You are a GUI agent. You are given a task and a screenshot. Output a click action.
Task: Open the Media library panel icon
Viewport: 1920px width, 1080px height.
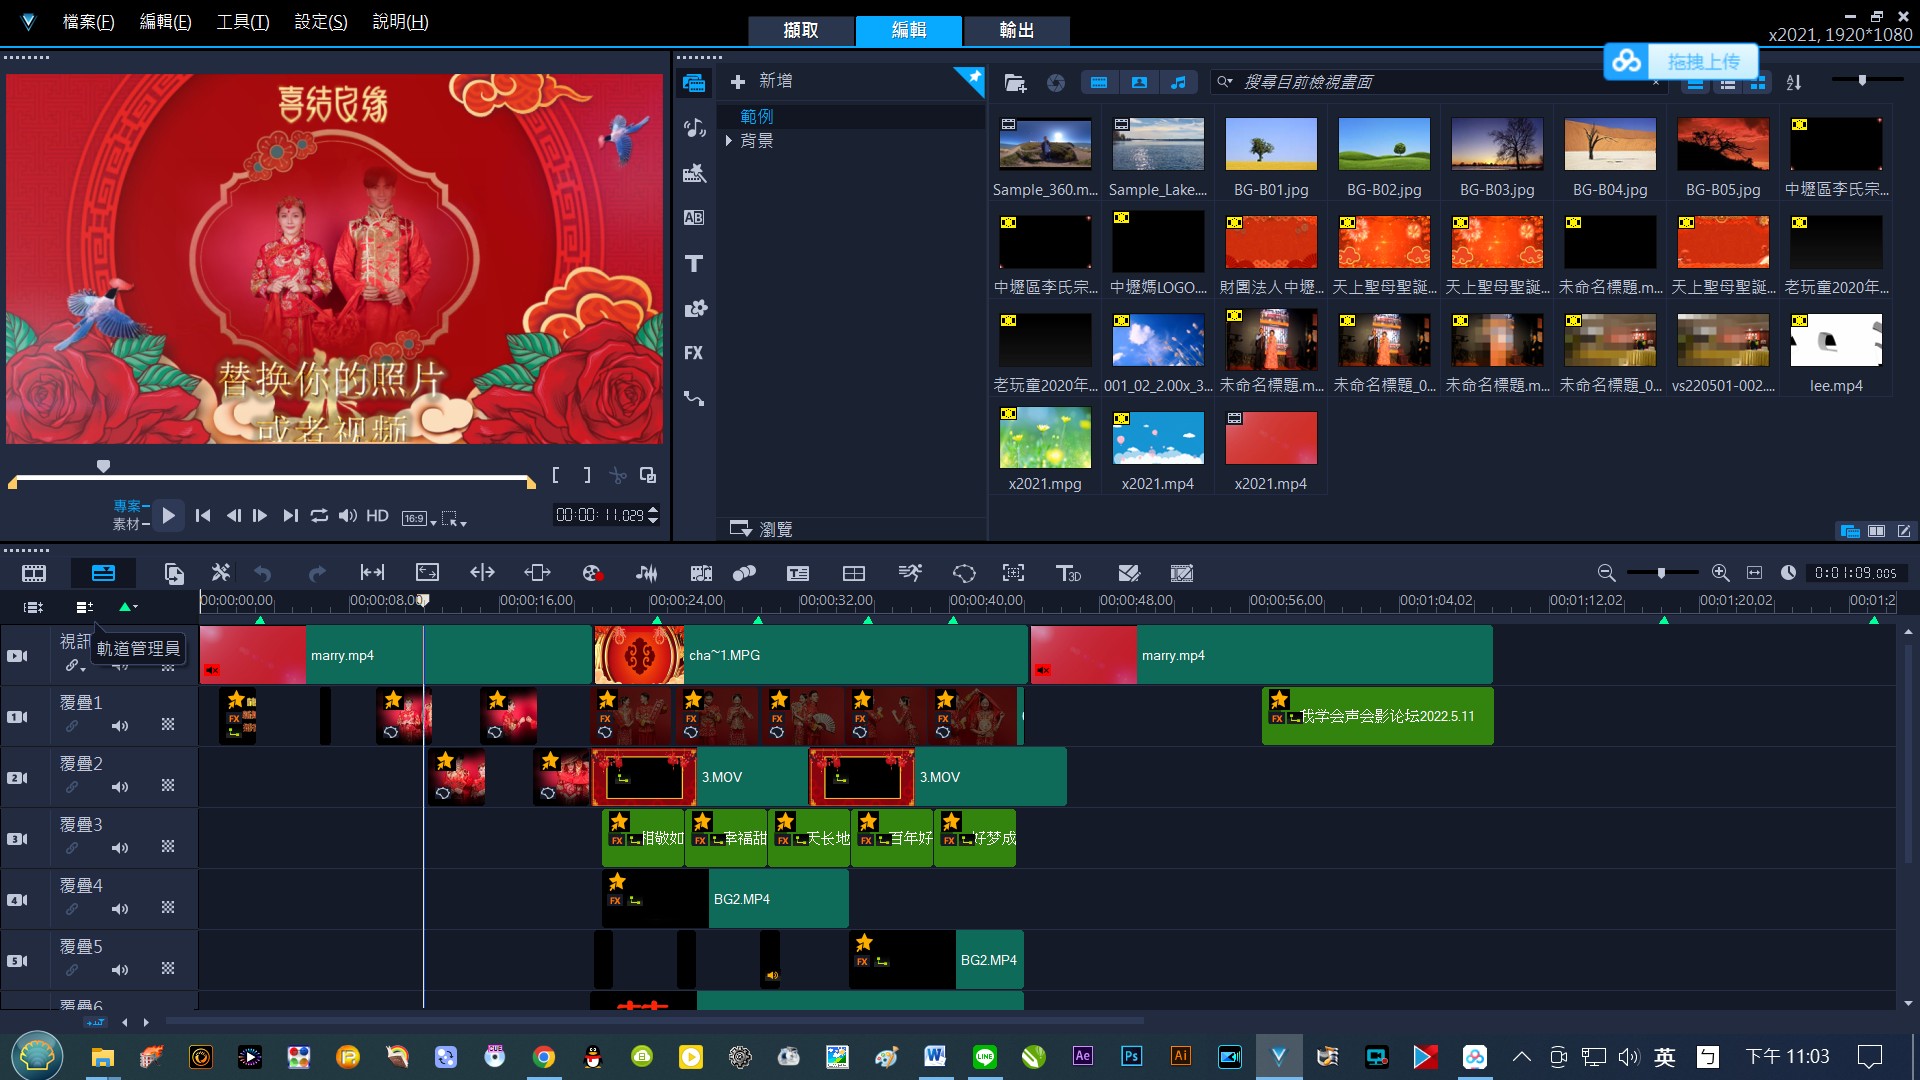point(694,83)
